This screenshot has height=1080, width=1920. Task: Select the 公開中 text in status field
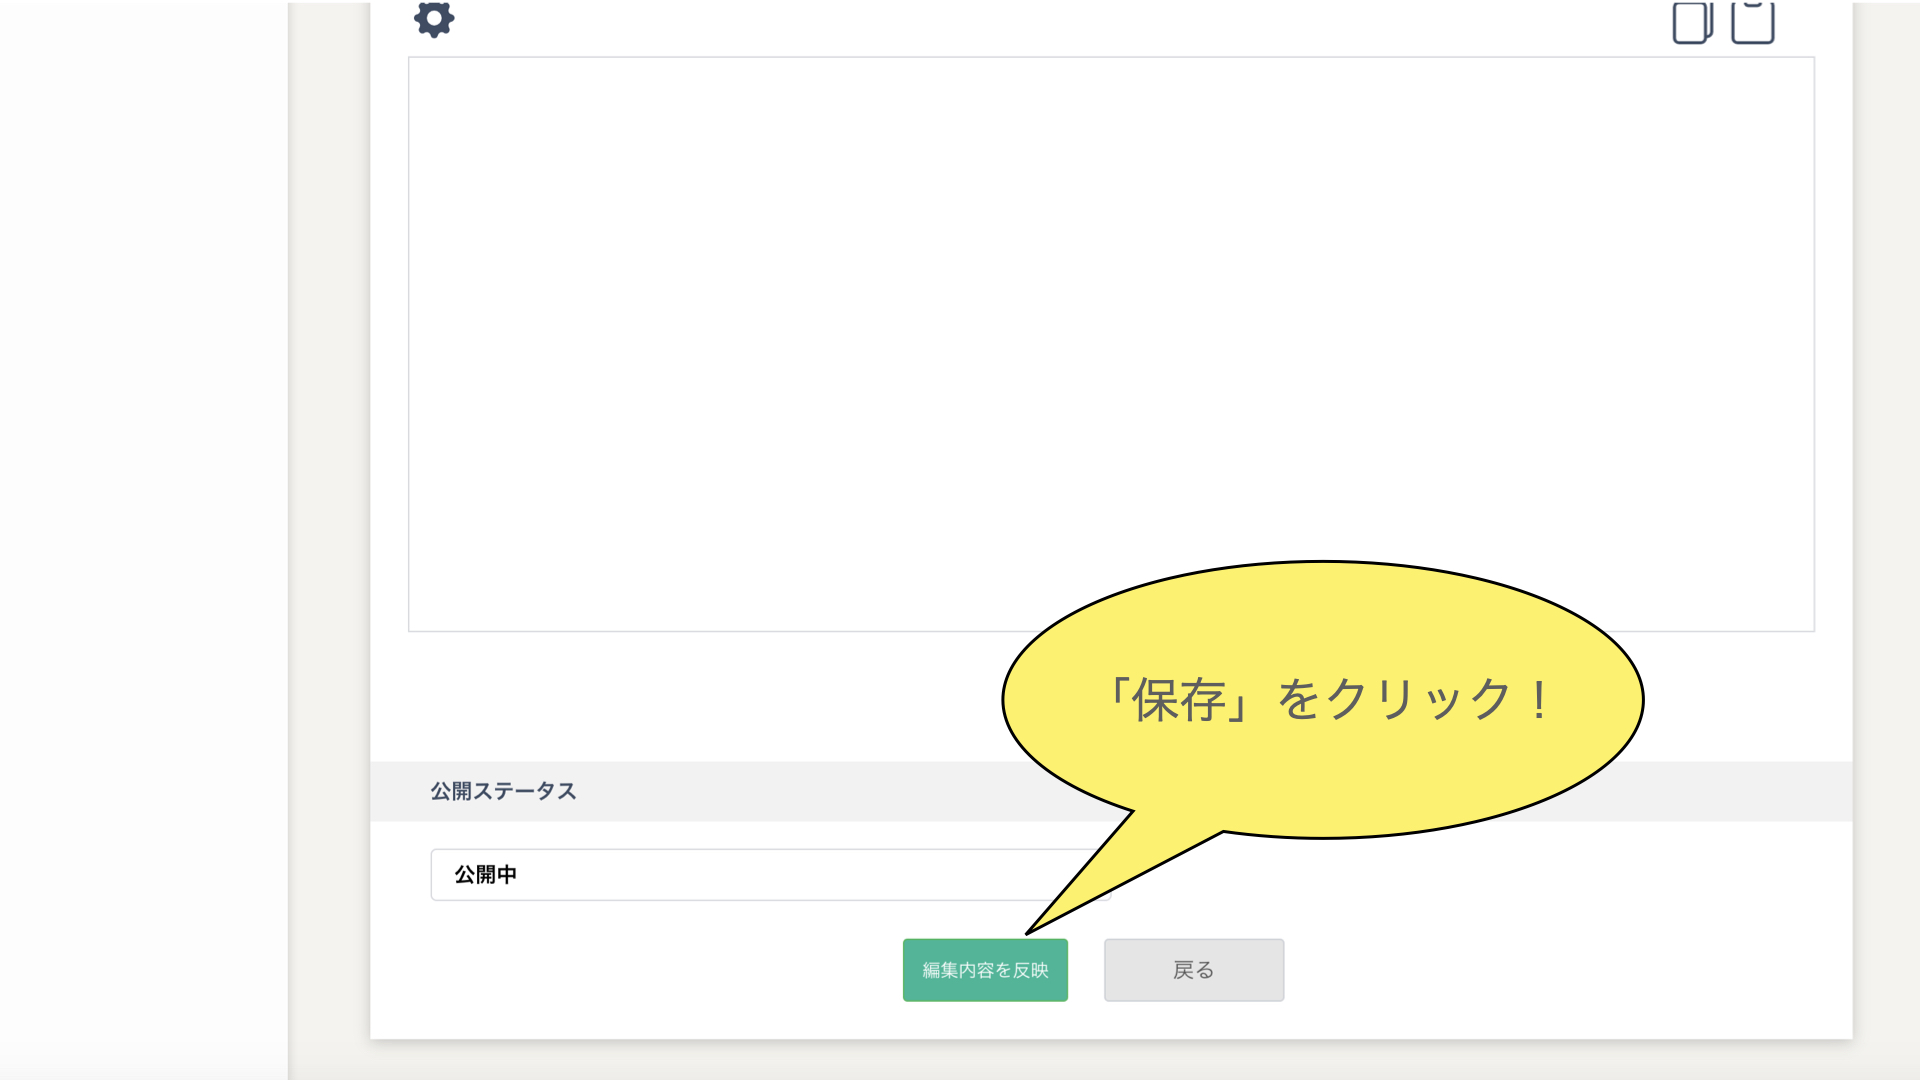[x=486, y=875]
